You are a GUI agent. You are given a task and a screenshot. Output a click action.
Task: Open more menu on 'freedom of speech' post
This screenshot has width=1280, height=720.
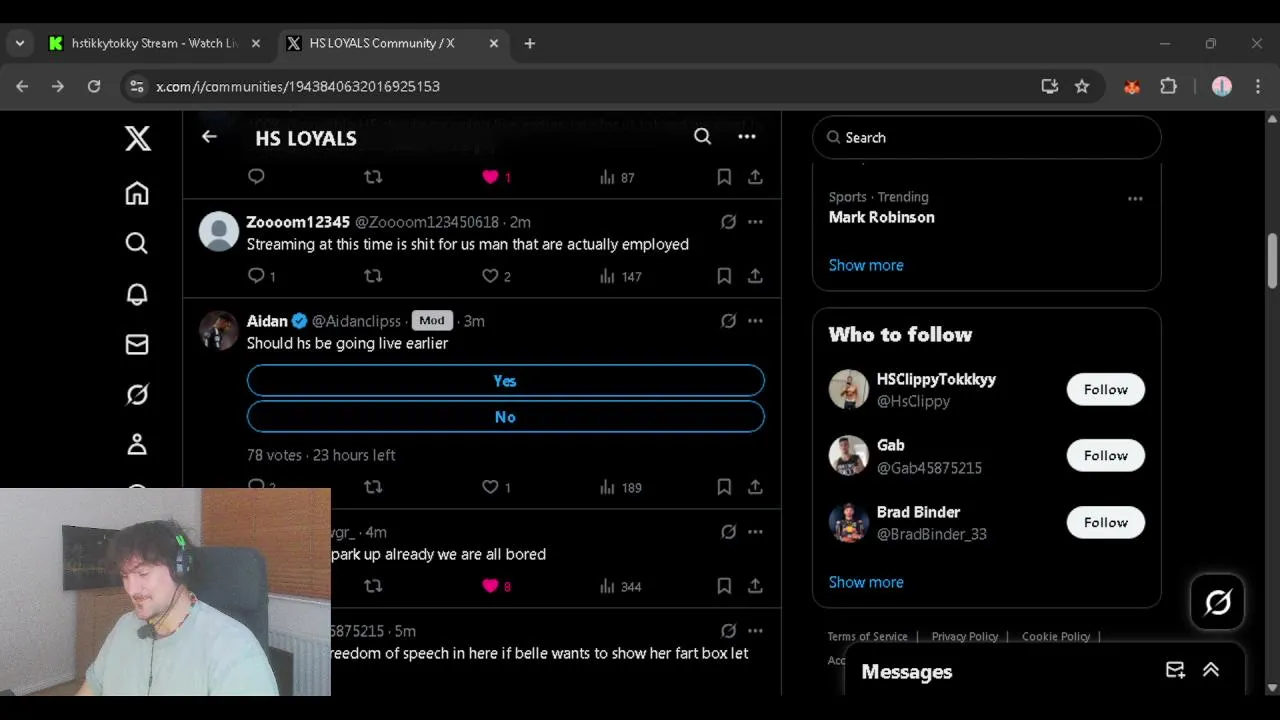755,631
